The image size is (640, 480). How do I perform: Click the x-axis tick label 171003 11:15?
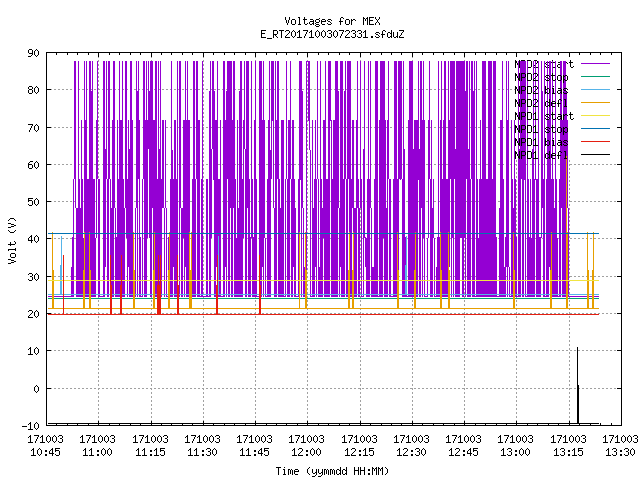tap(150, 446)
